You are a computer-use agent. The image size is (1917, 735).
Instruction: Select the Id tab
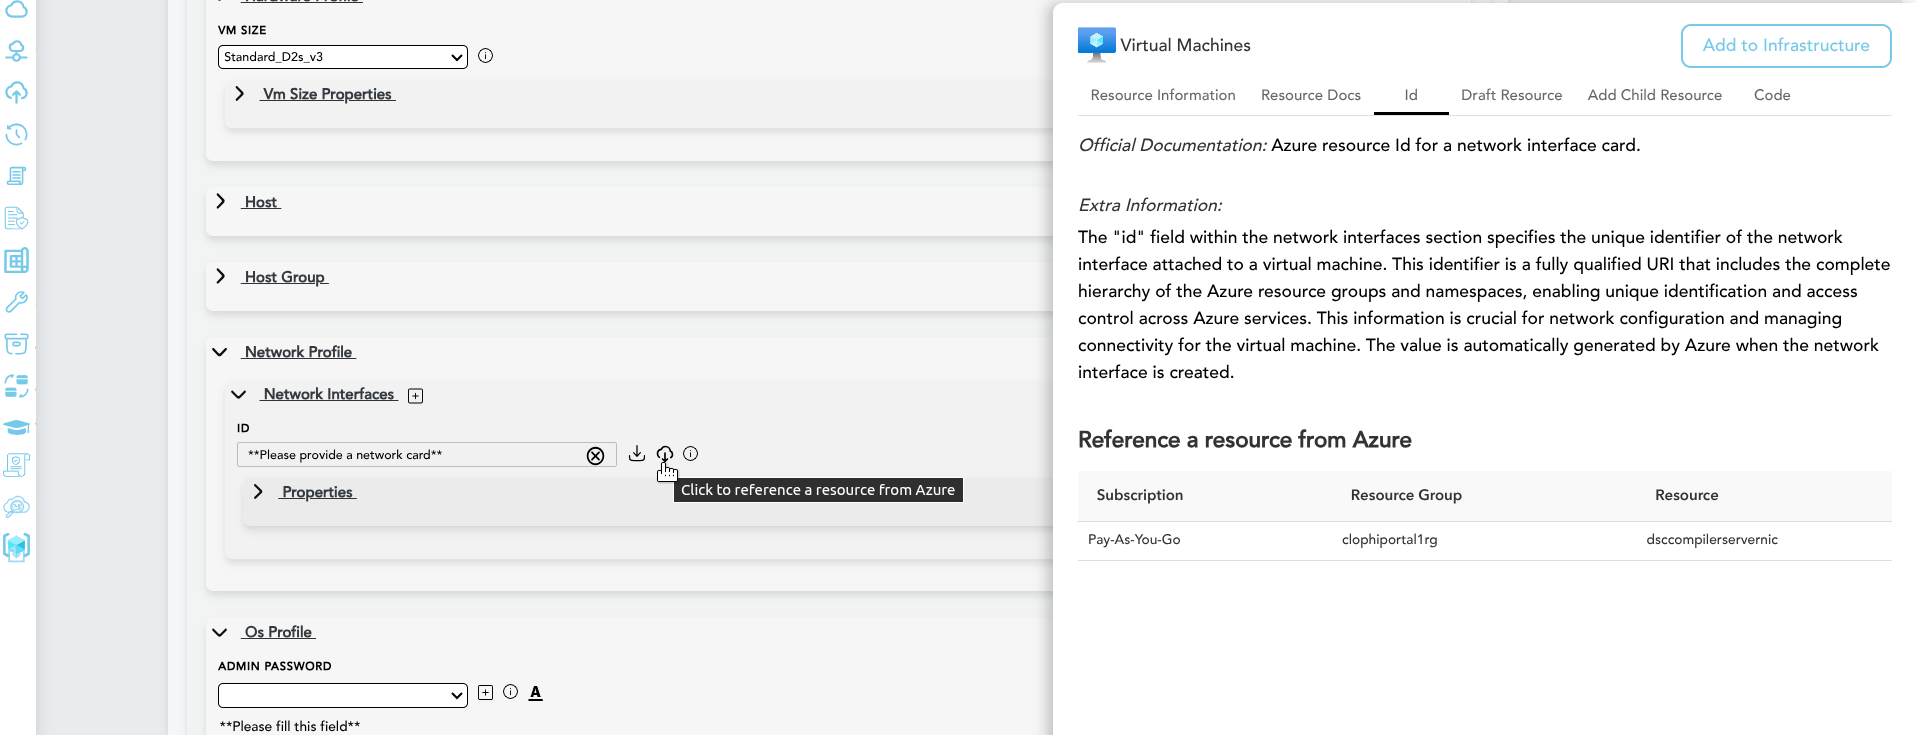[x=1411, y=95]
